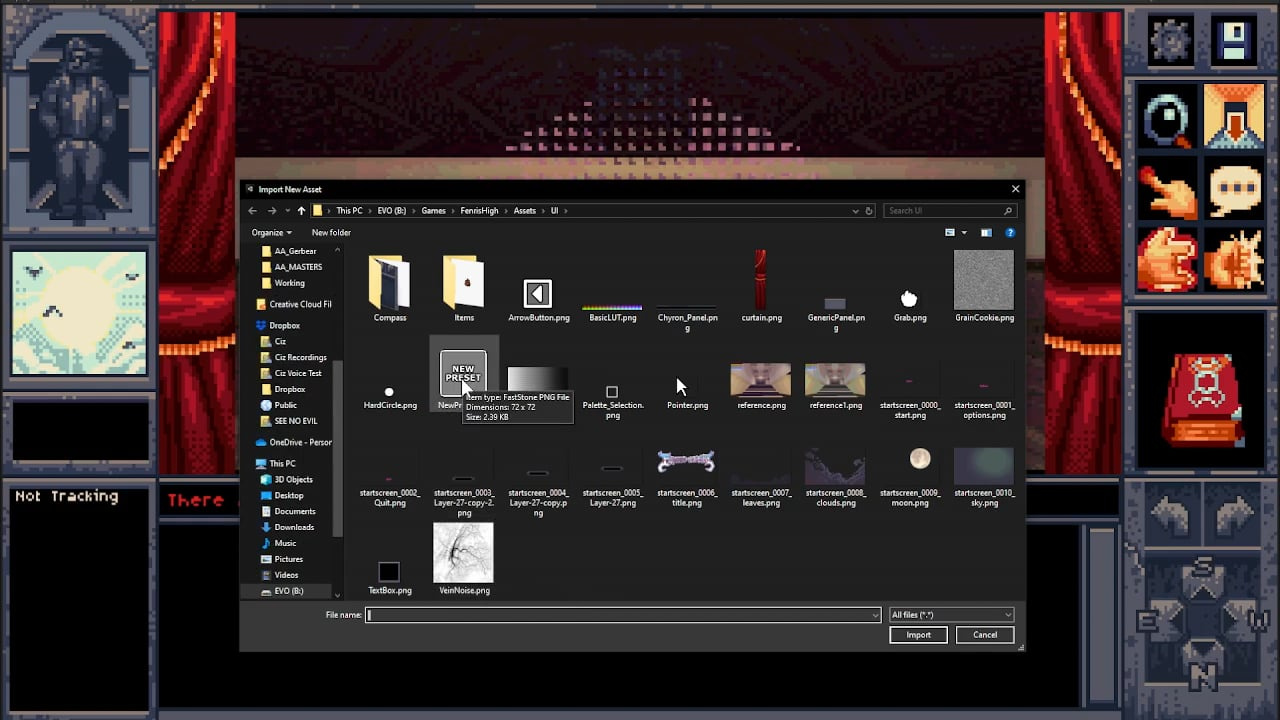Viewport: 1280px width, 720px height.
Task: Go back in the Import dialog
Action: [x=252, y=211]
